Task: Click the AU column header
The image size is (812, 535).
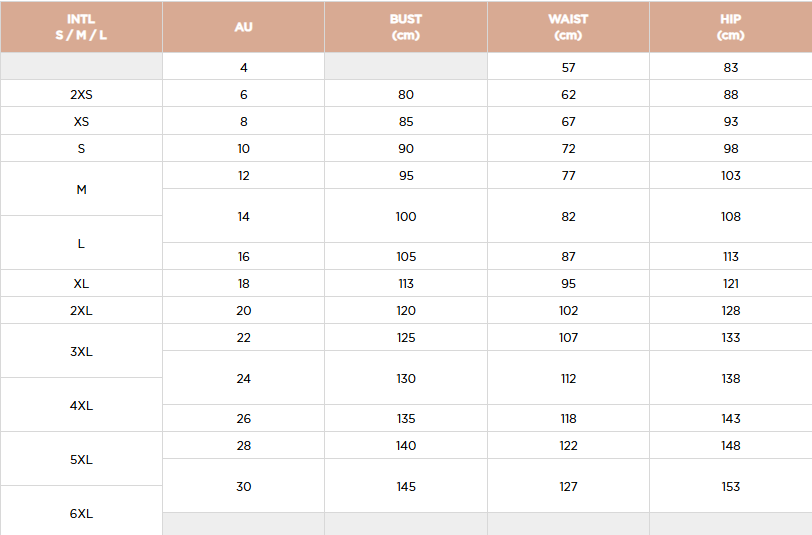Action: (x=243, y=27)
